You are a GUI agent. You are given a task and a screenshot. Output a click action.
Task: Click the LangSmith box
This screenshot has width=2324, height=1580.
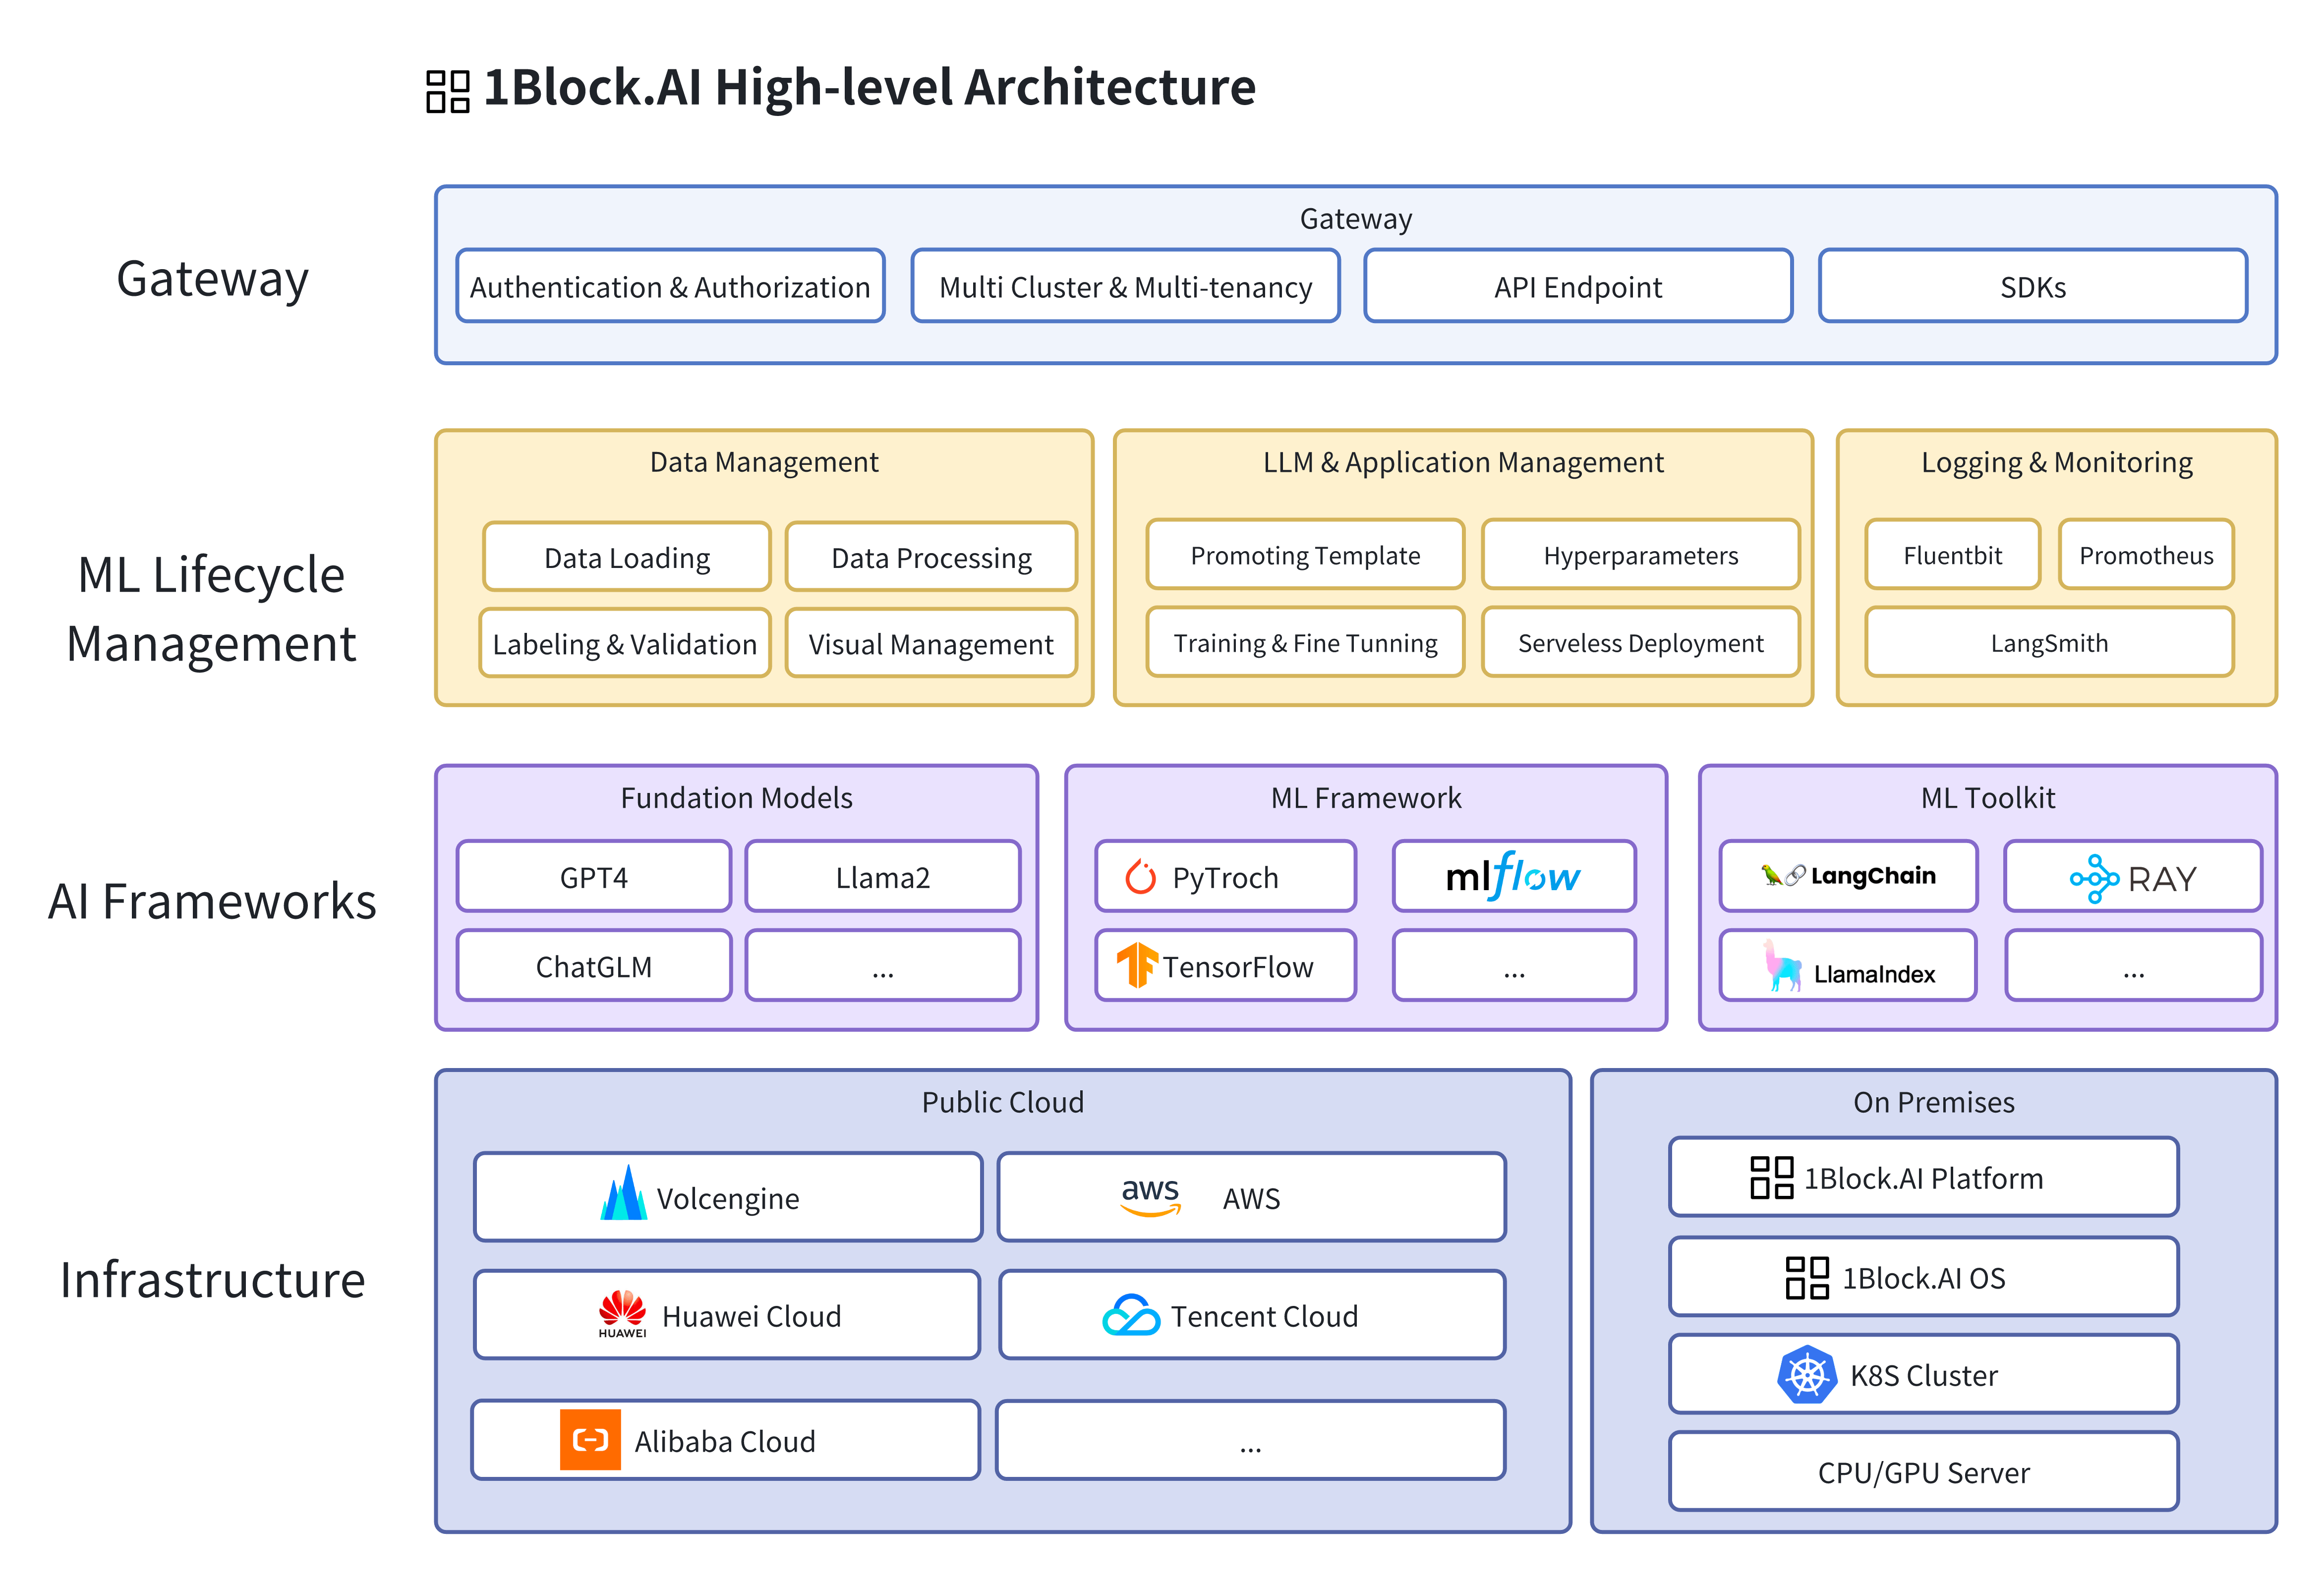[x=2049, y=642]
